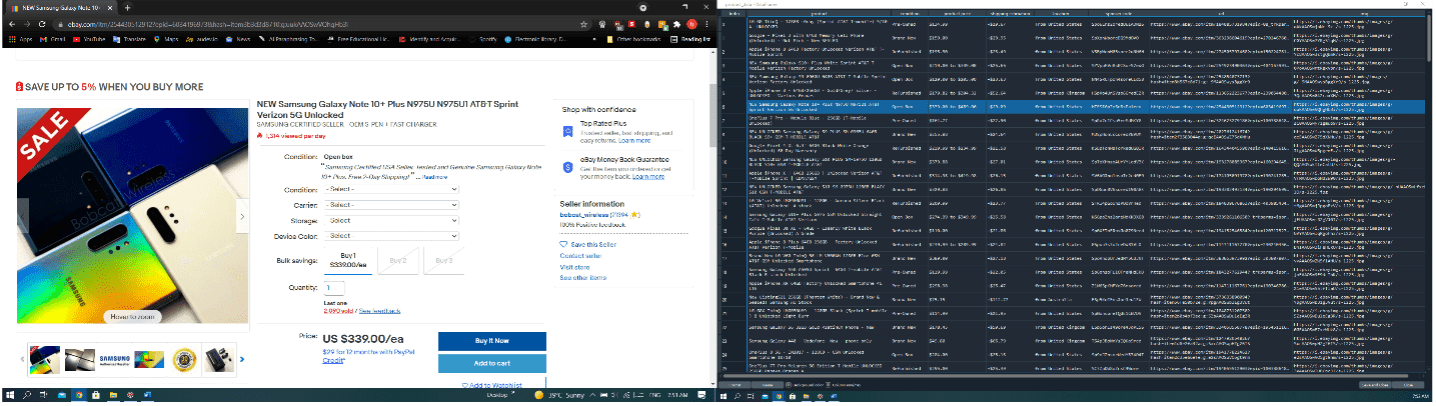Open Chrome Extensions puzzle icon
The width and height of the screenshot is (1436, 406).
coord(675,23)
